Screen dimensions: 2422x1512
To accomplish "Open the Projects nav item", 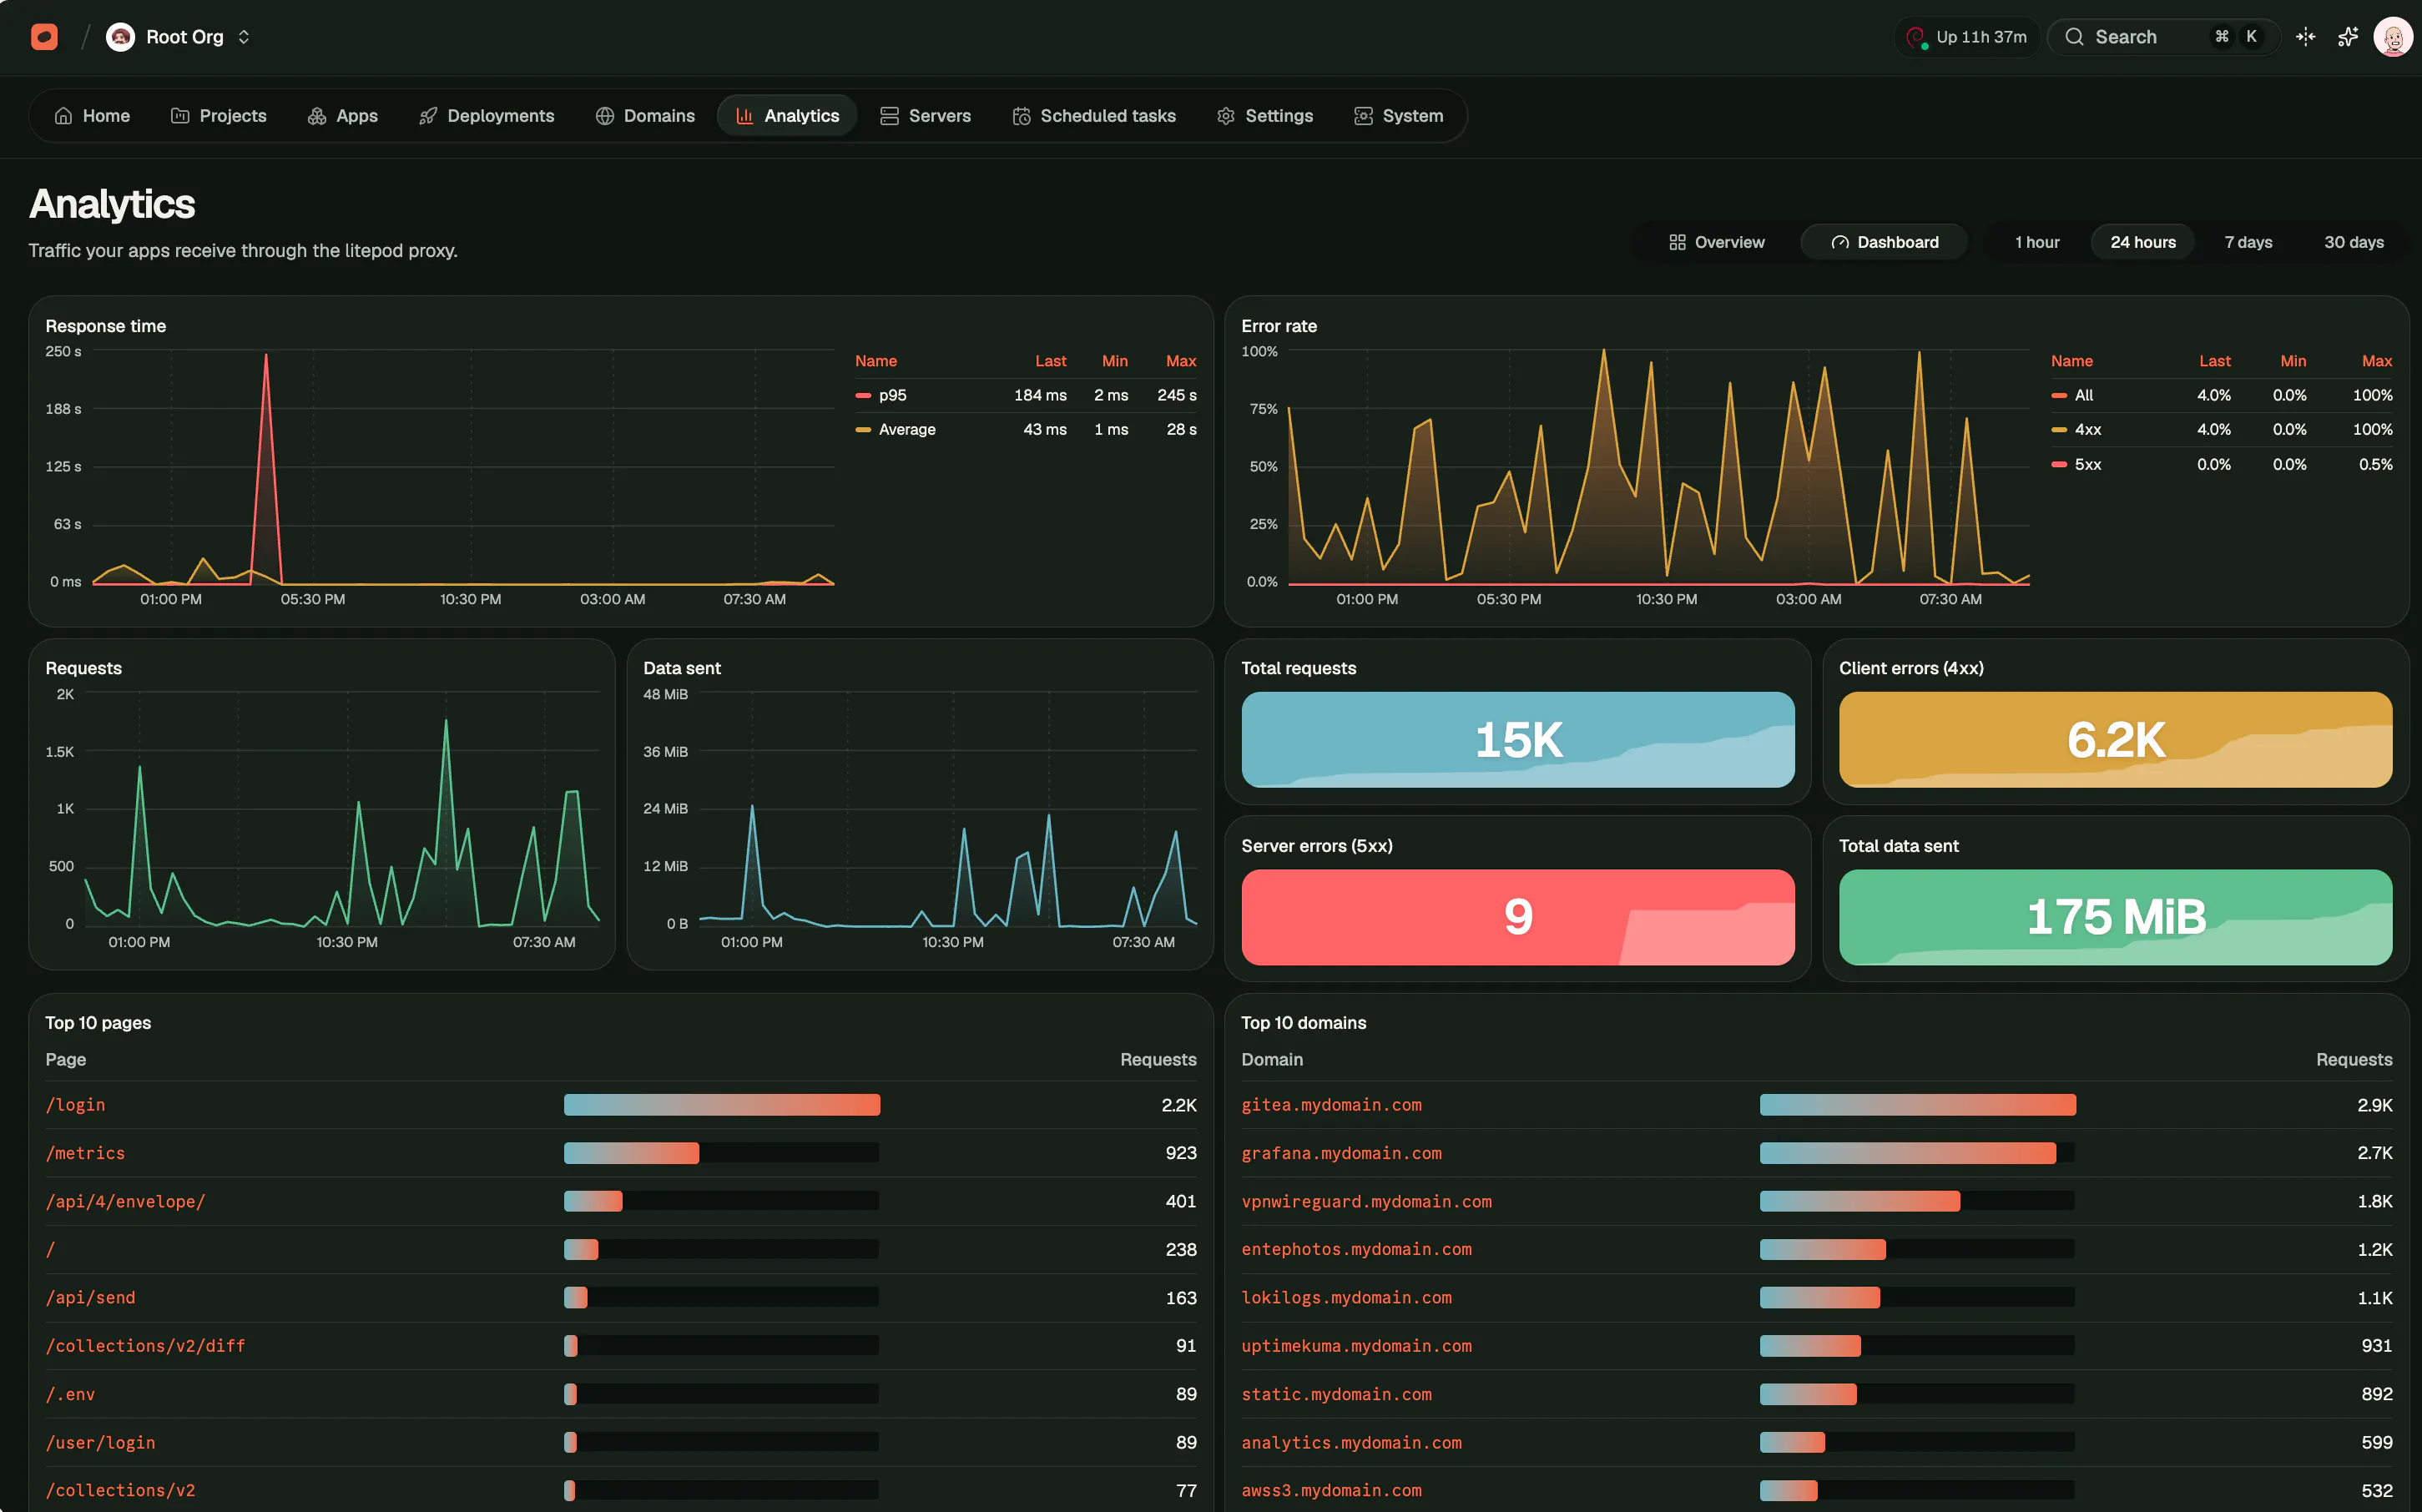I will coord(219,116).
